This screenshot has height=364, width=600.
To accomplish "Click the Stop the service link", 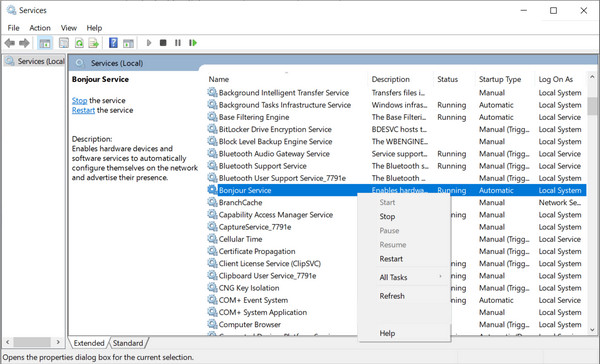I will 80,100.
